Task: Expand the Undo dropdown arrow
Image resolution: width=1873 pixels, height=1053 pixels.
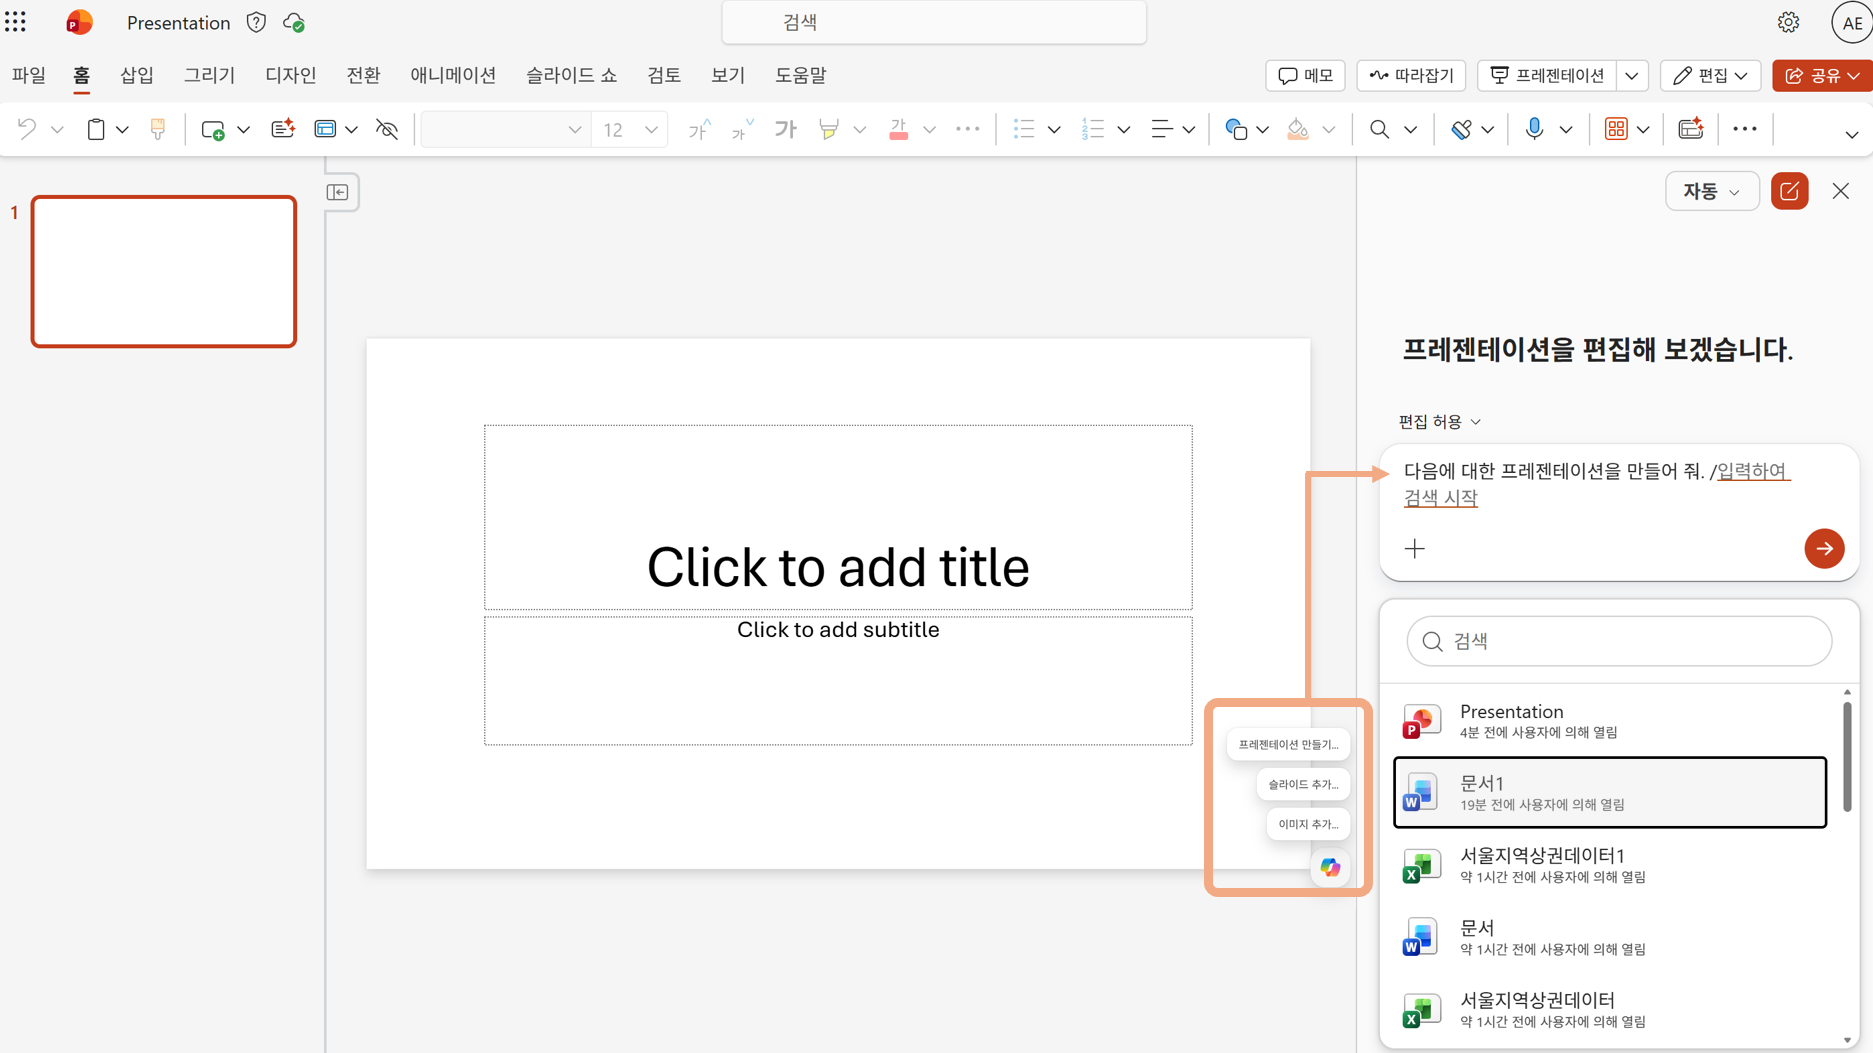Action: pyautogui.click(x=57, y=130)
